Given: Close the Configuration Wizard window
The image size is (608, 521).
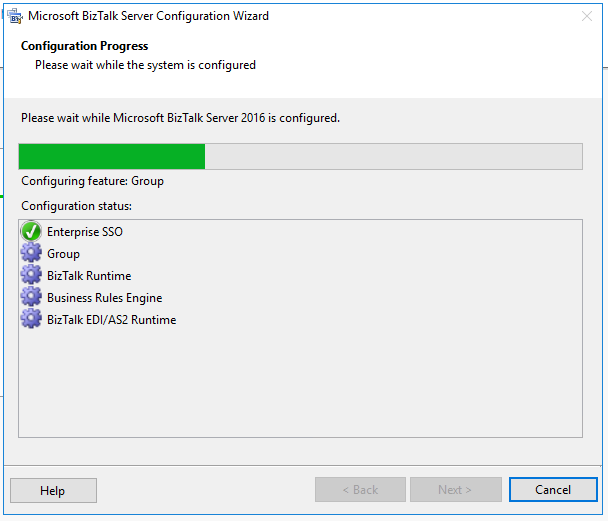Looking at the screenshot, I should pos(587,16).
